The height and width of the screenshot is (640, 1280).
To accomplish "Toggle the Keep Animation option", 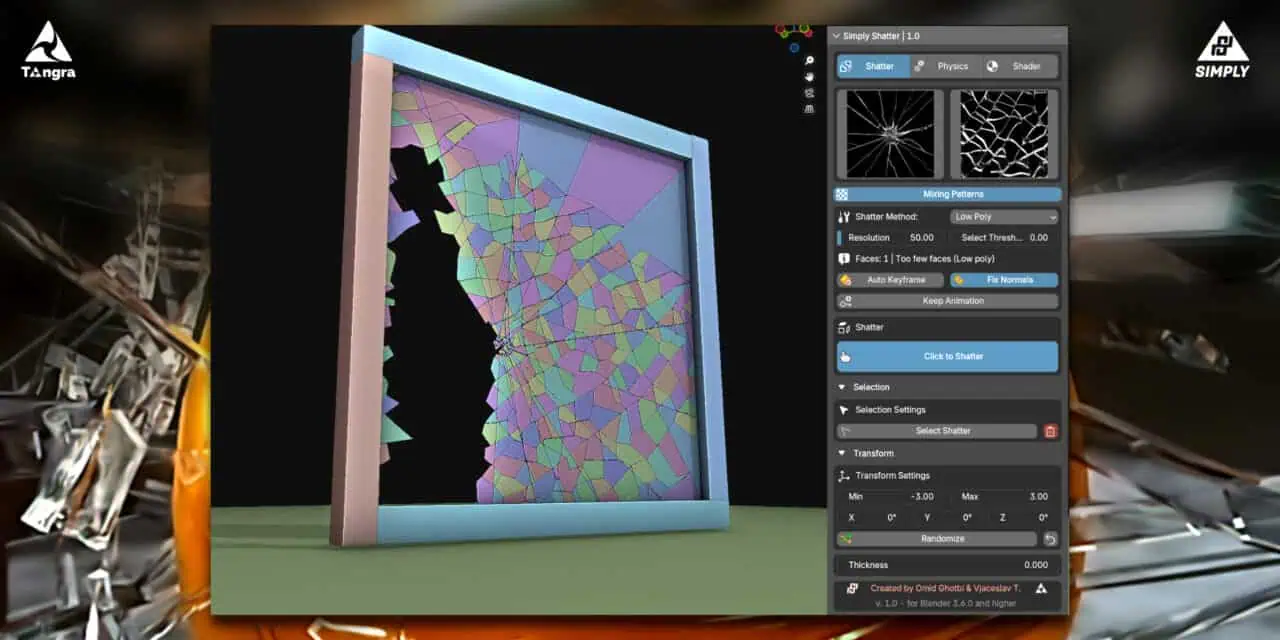I will point(947,301).
